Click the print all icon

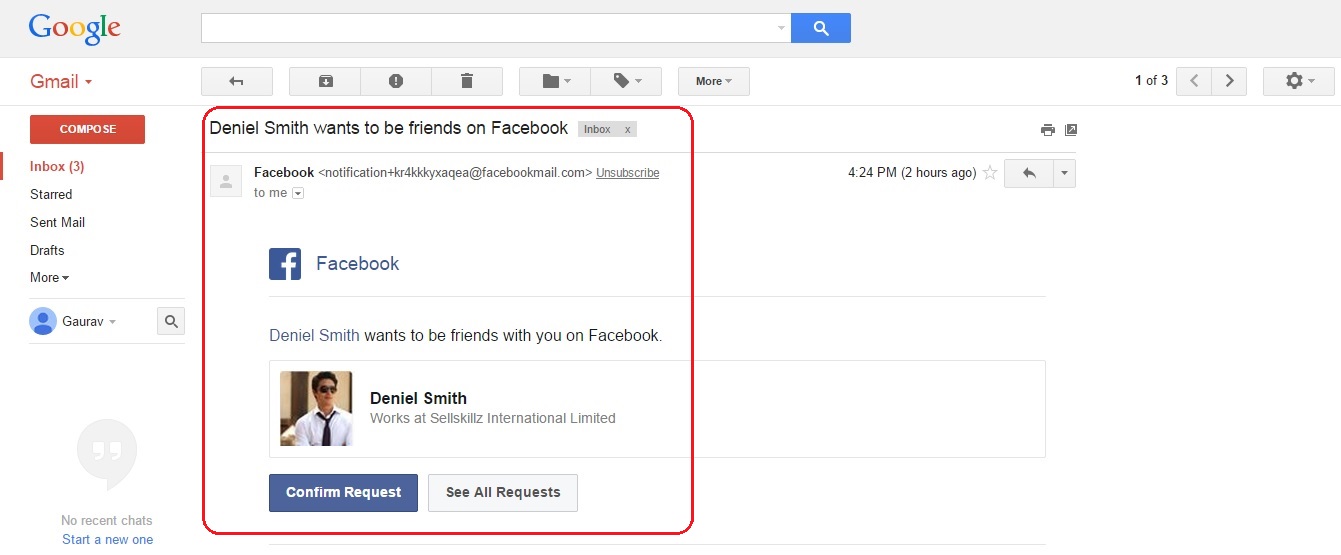point(1047,130)
